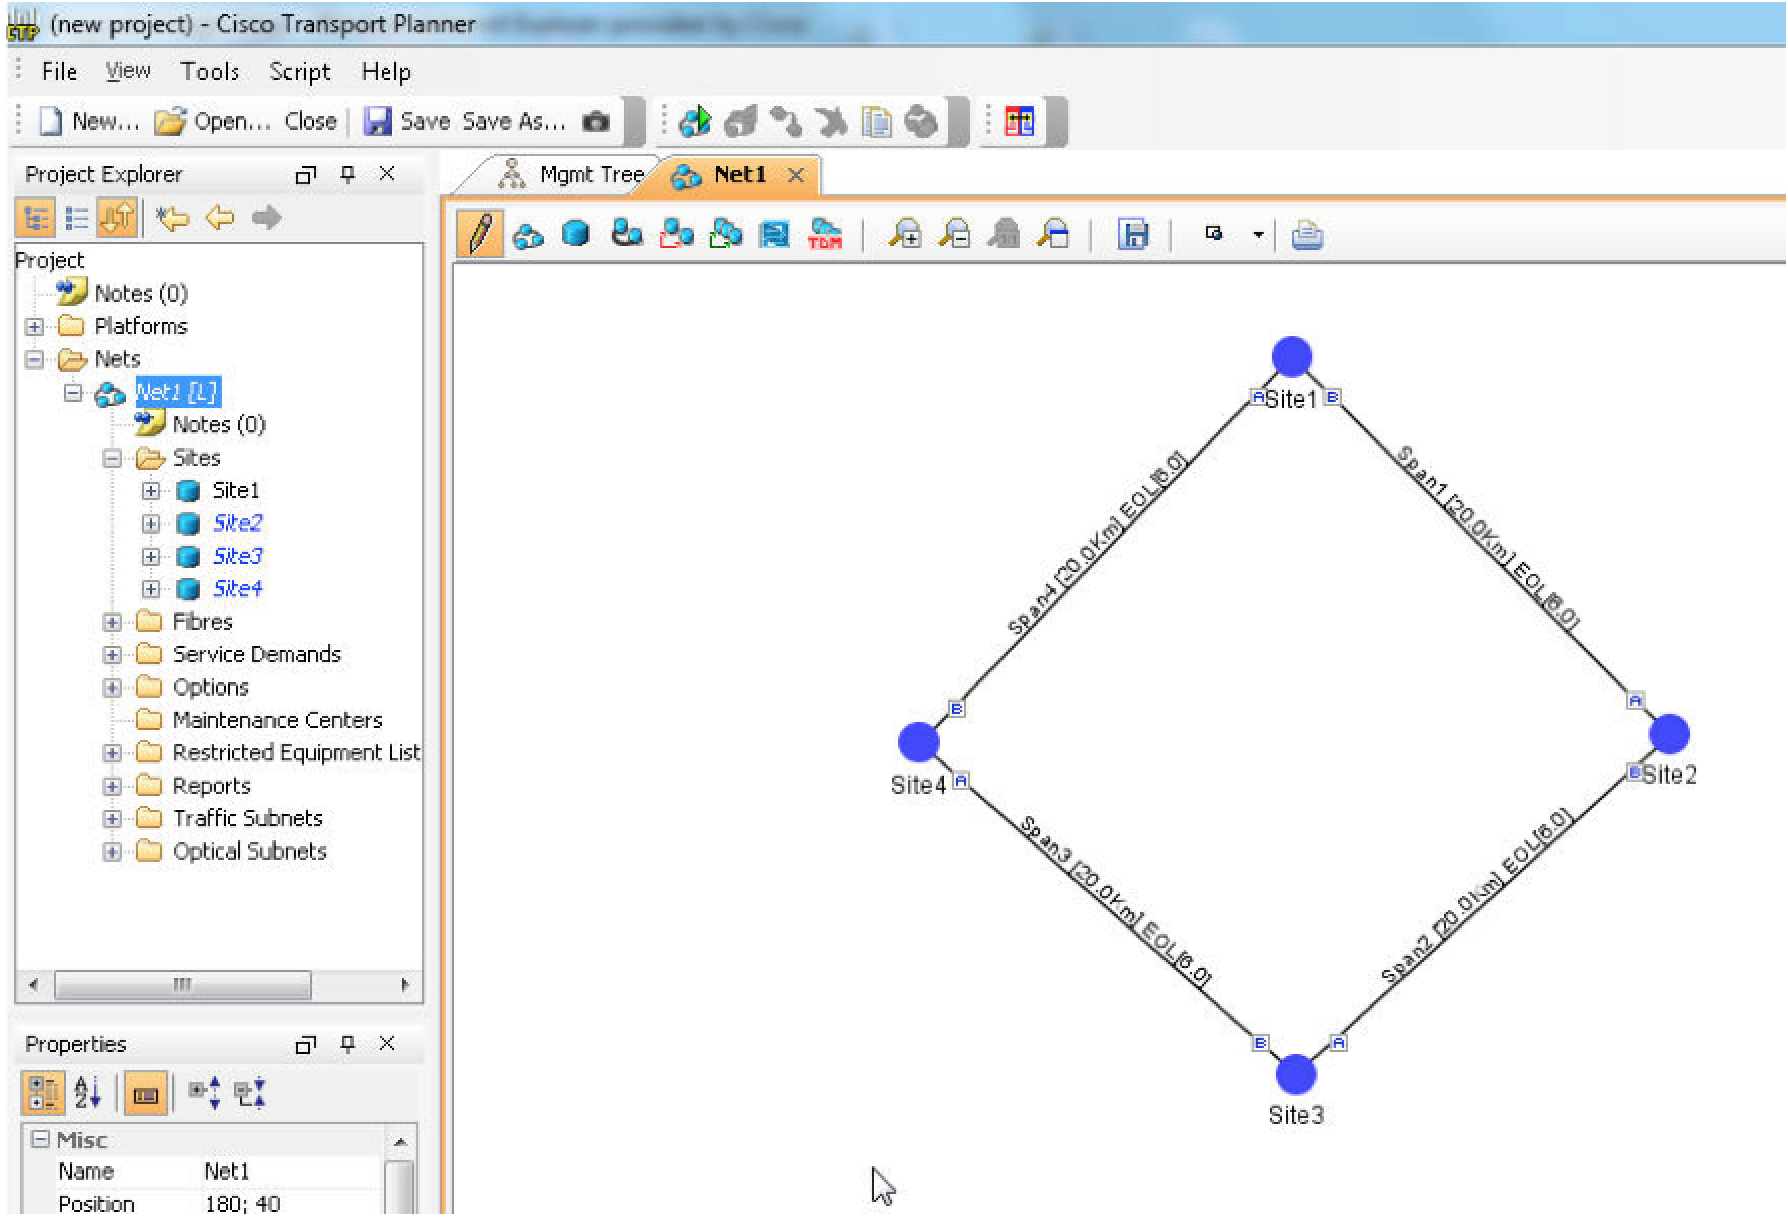Toggle the tree view button in Project Explorer
The image size is (1788, 1220).
pyautogui.click(x=36, y=218)
